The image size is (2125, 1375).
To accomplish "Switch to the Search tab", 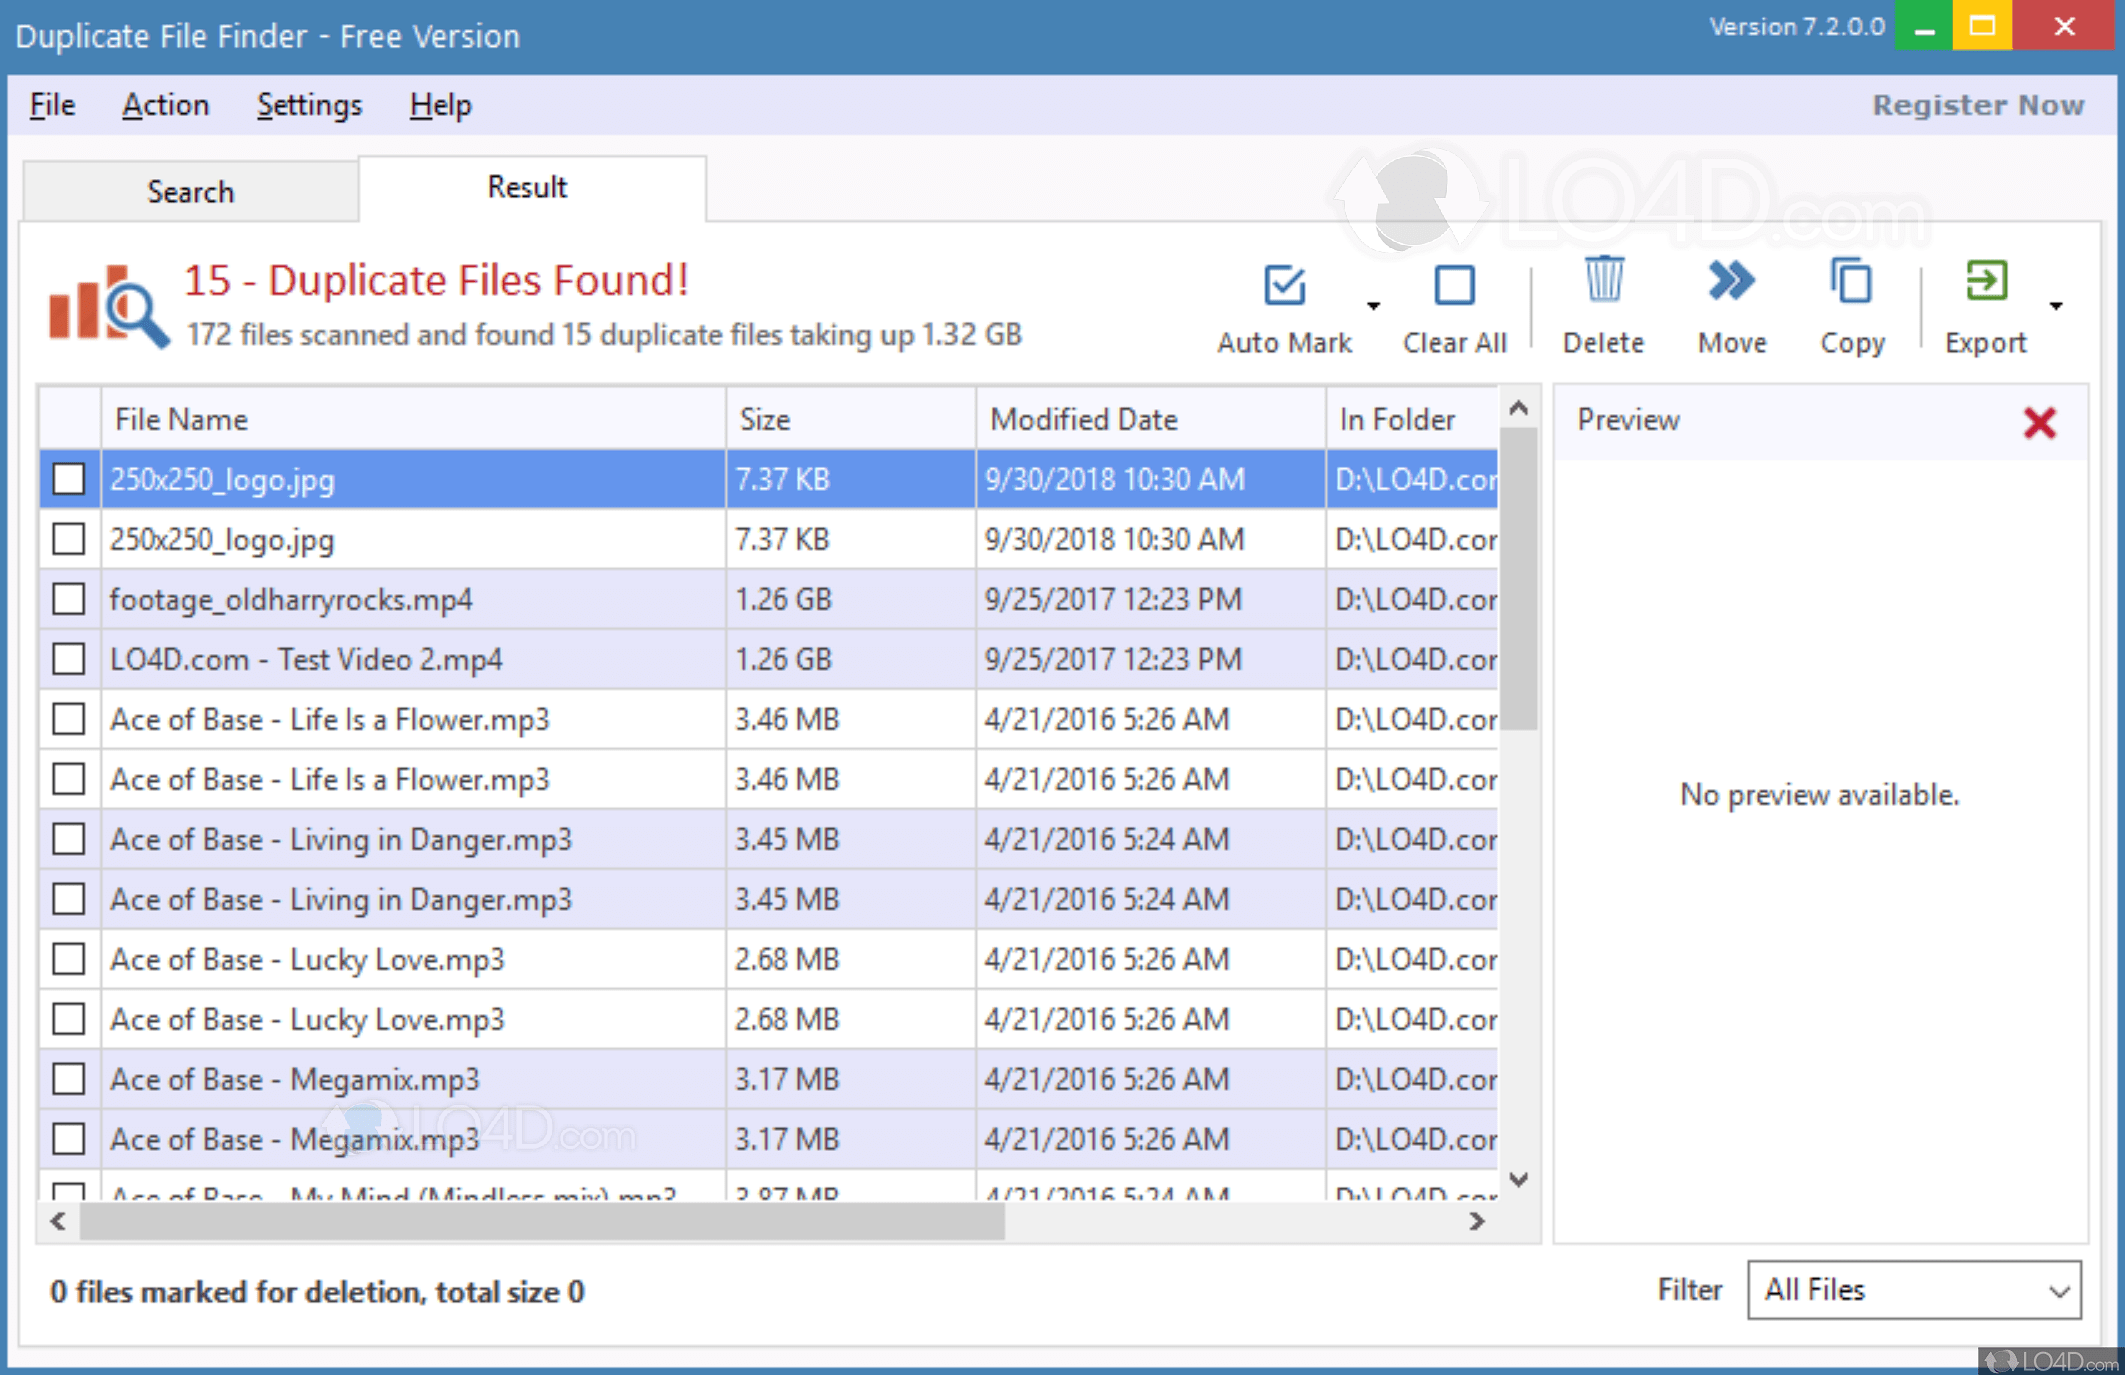I will tap(190, 191).
